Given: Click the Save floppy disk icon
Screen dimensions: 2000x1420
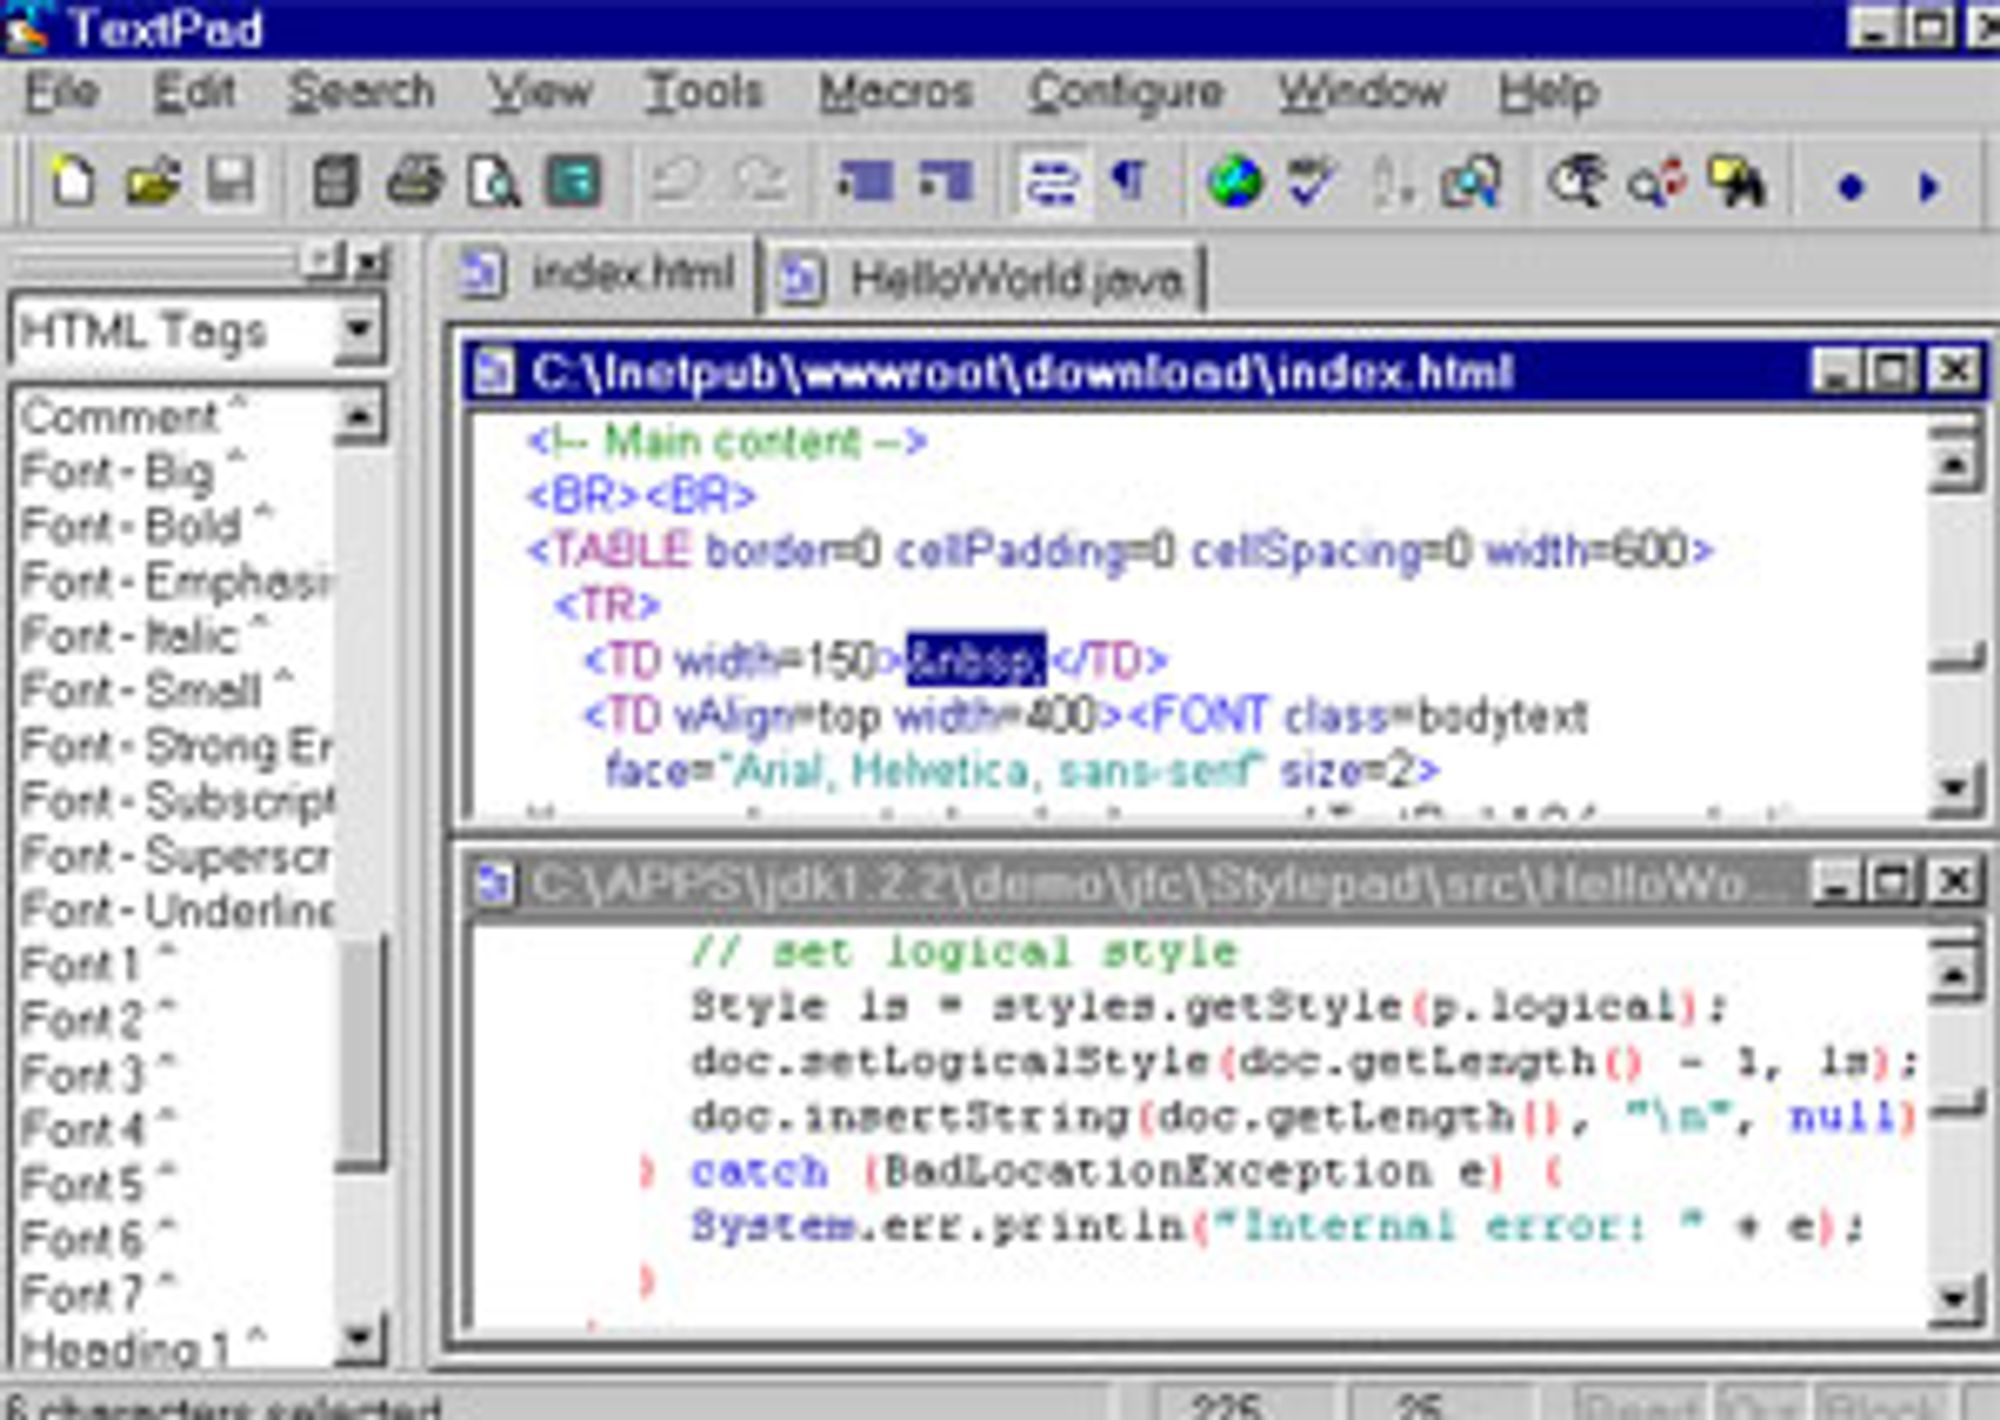Looking at the screenshot, I should pyautogui.click(x=230, y=182).
